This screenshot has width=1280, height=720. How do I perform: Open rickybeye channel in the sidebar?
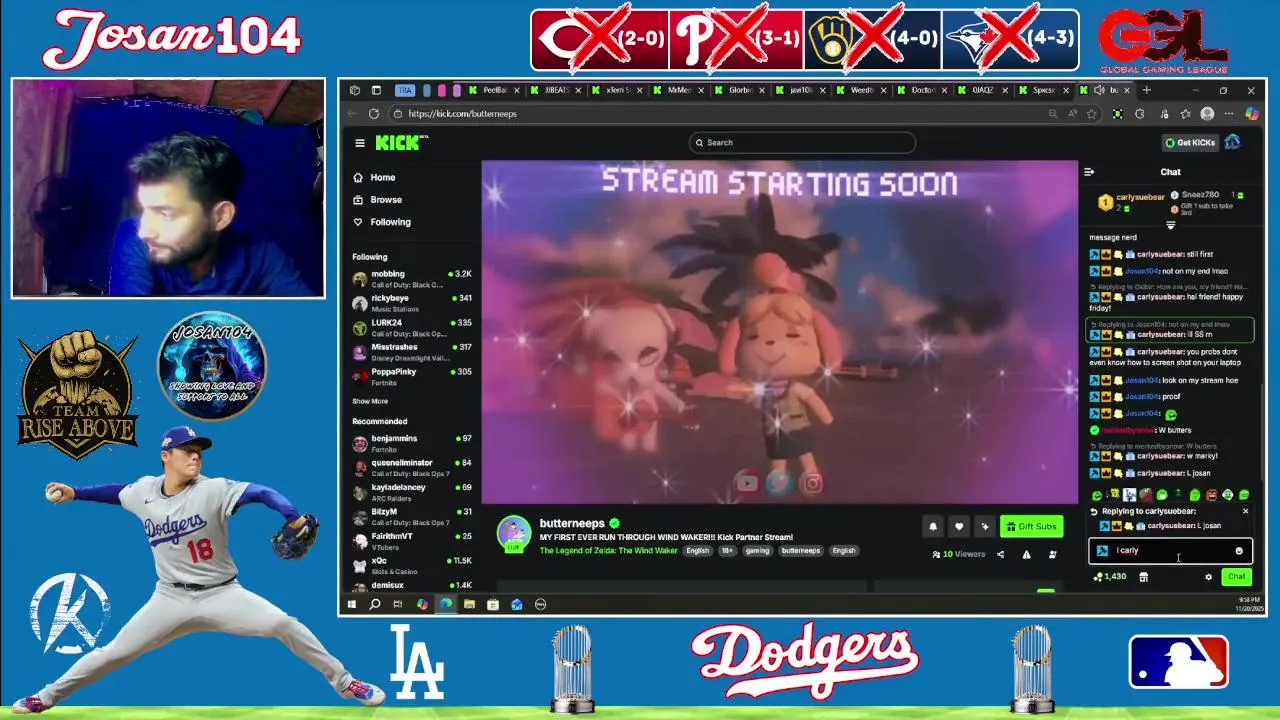point(411,303)
